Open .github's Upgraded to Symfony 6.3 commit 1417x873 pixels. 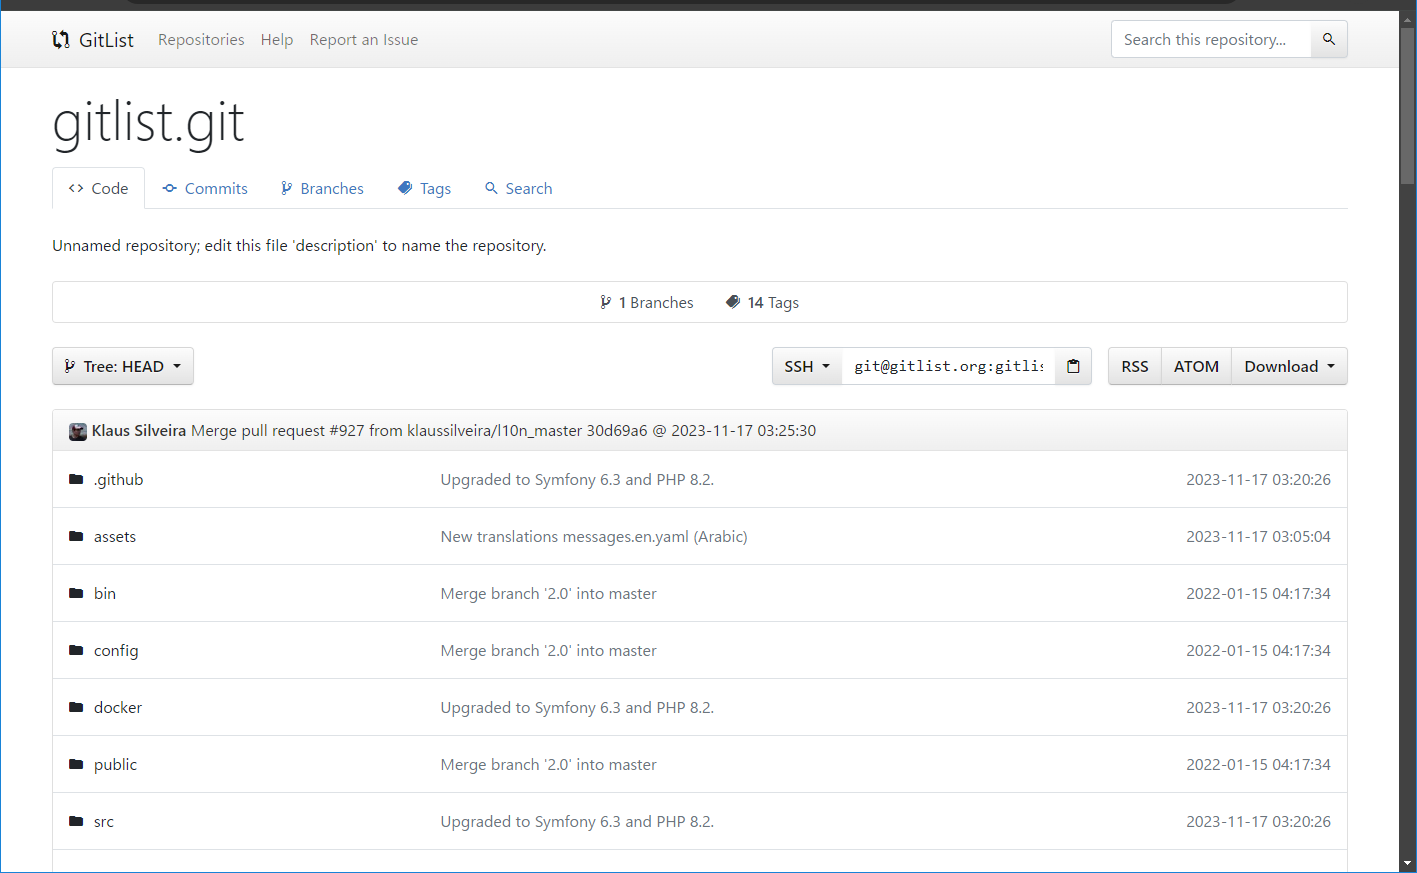(577, 479)
